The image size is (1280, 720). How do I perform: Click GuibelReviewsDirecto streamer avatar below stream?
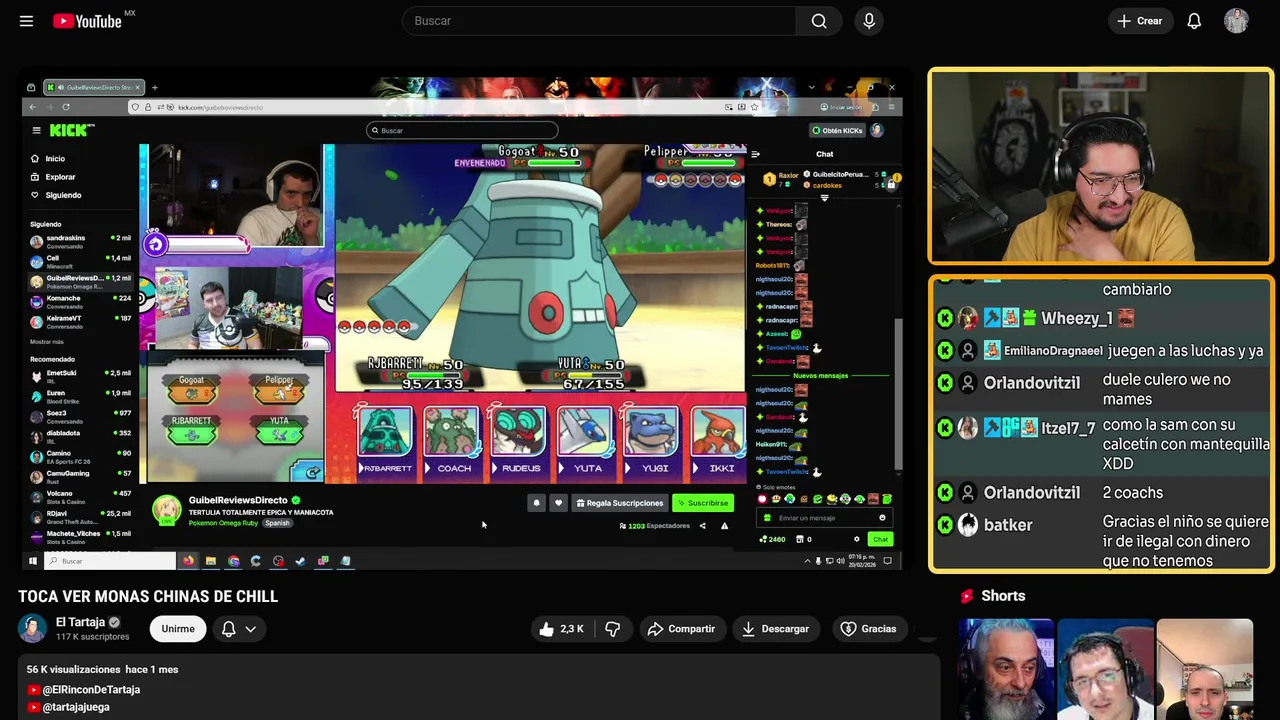point(166,510)
